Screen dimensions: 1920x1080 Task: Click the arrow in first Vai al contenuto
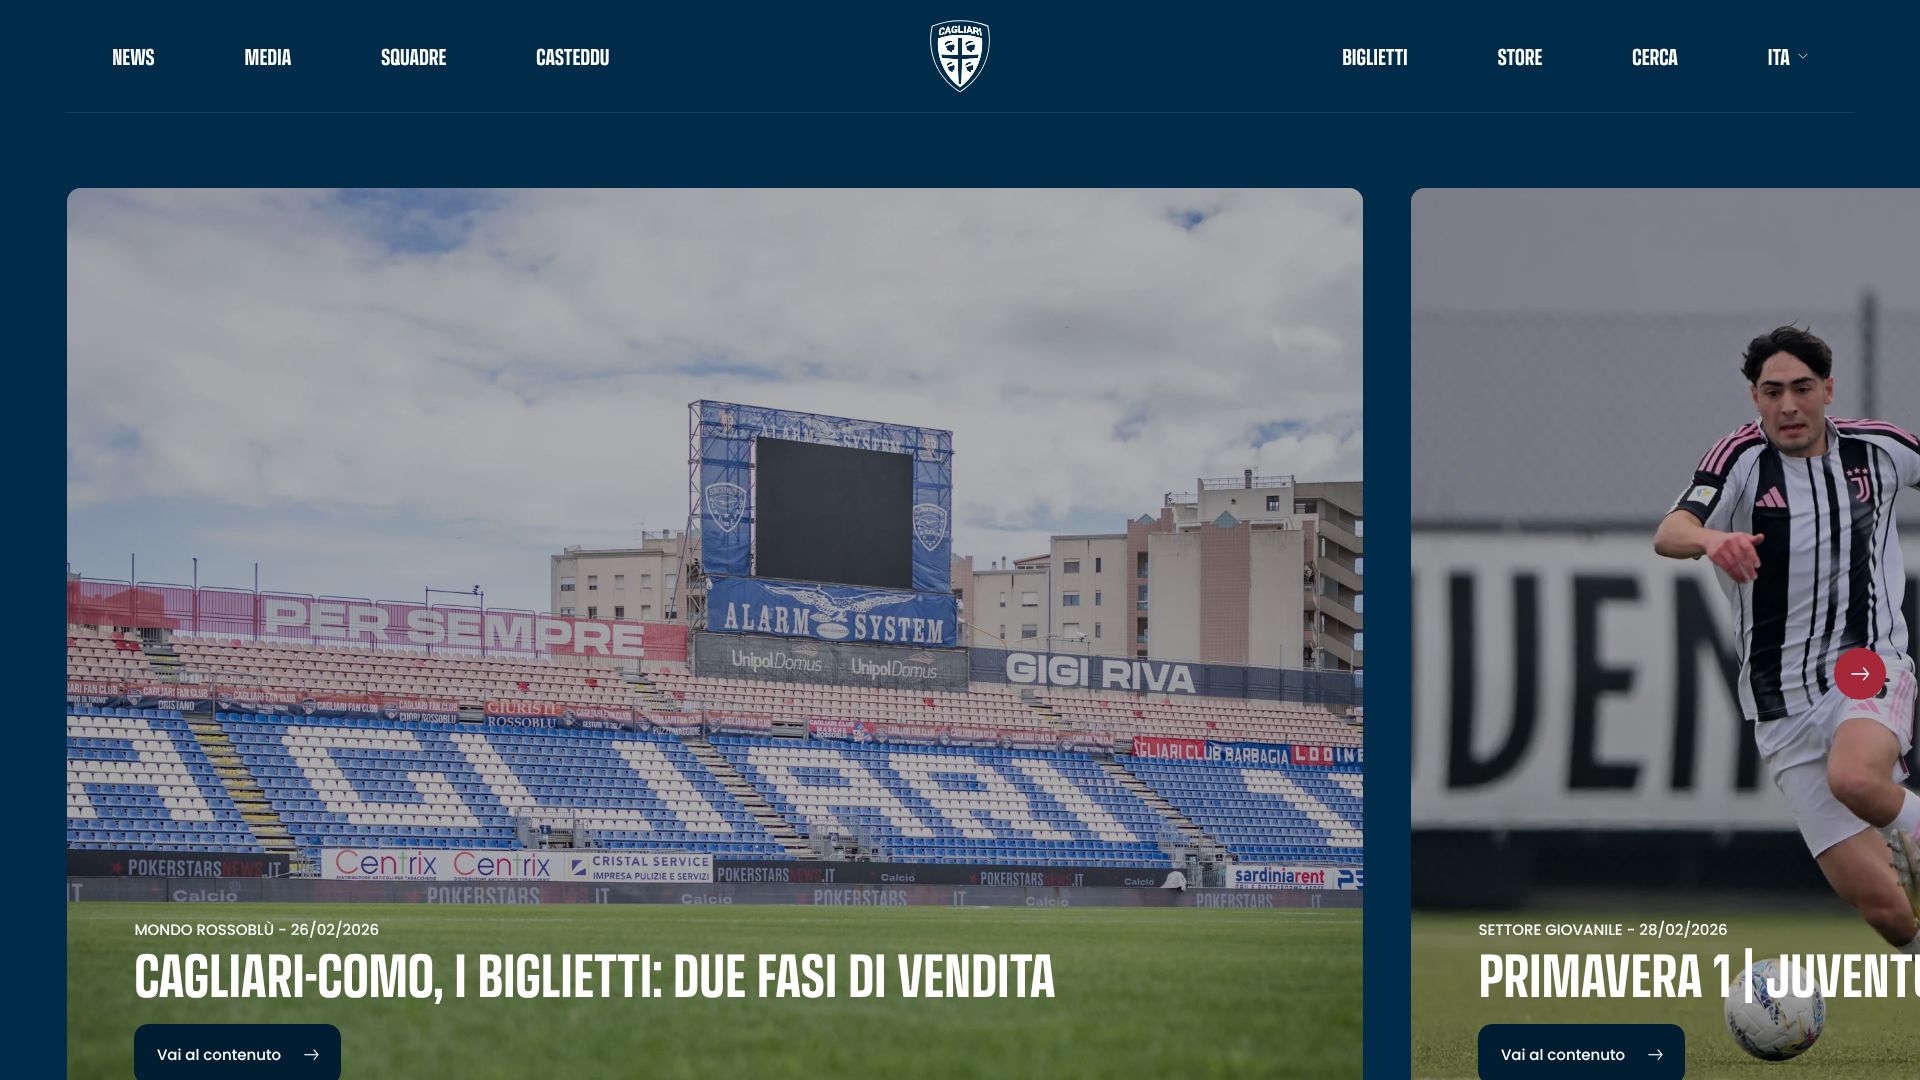[311, 1054]
